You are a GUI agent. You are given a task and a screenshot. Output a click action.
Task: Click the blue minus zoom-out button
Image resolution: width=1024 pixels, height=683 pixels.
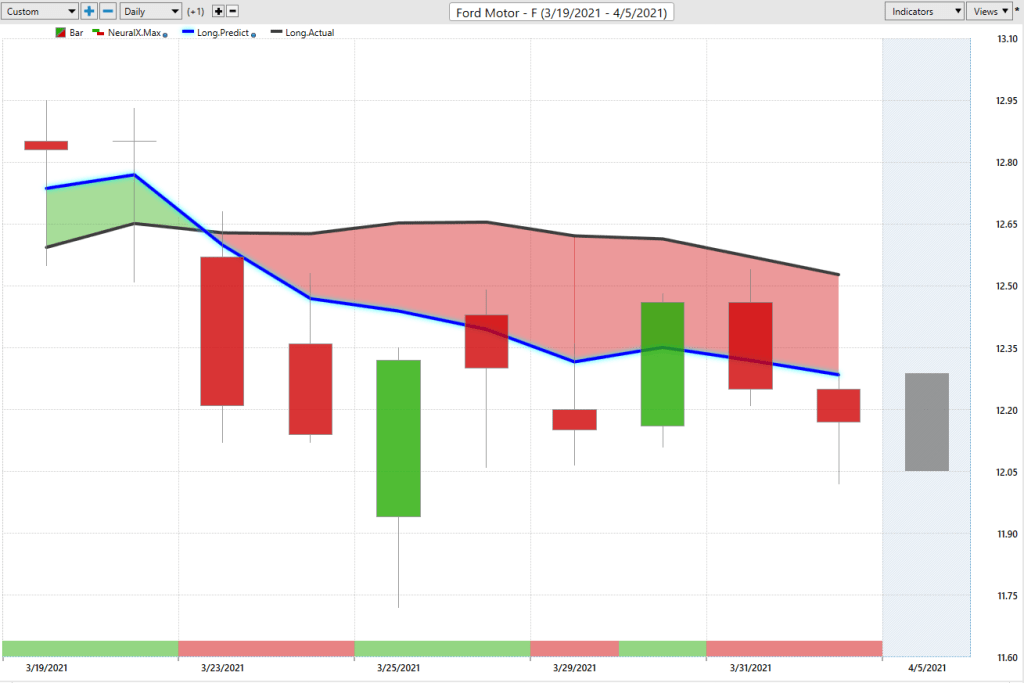108,11
